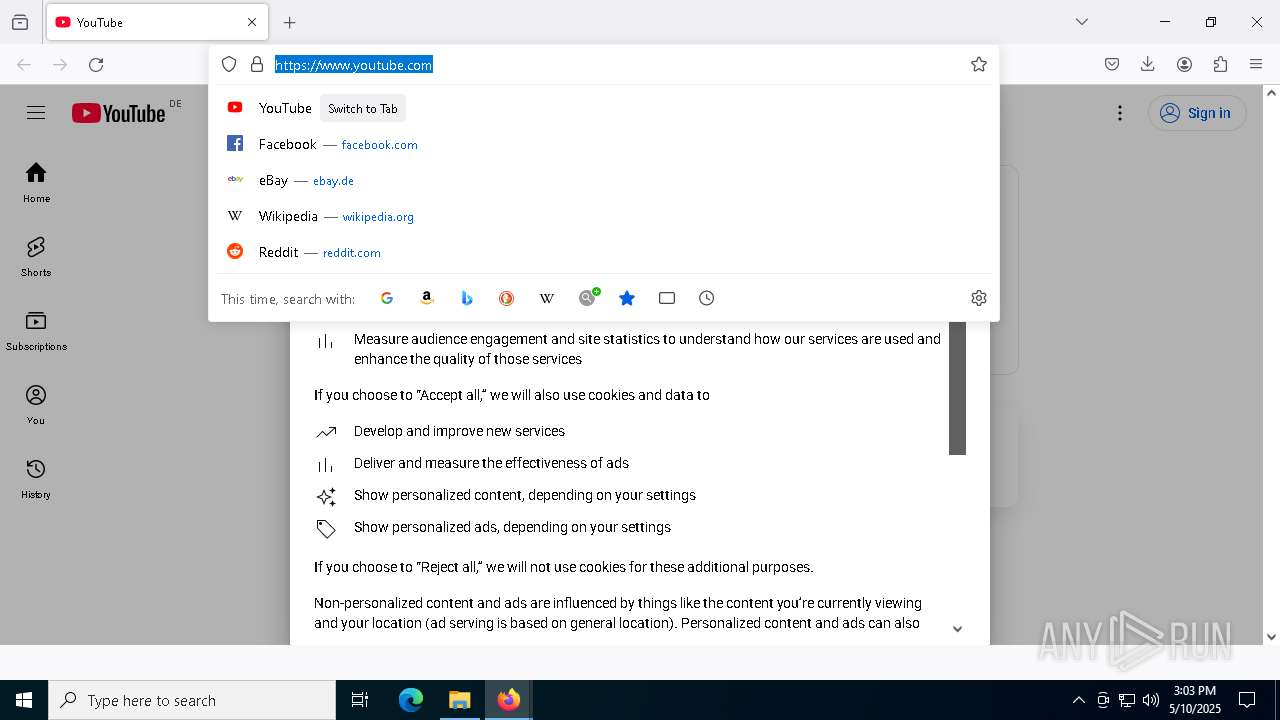Select the YouTube Switch to Tab suggestion
Screen dimensions: 1280x720
604,108
